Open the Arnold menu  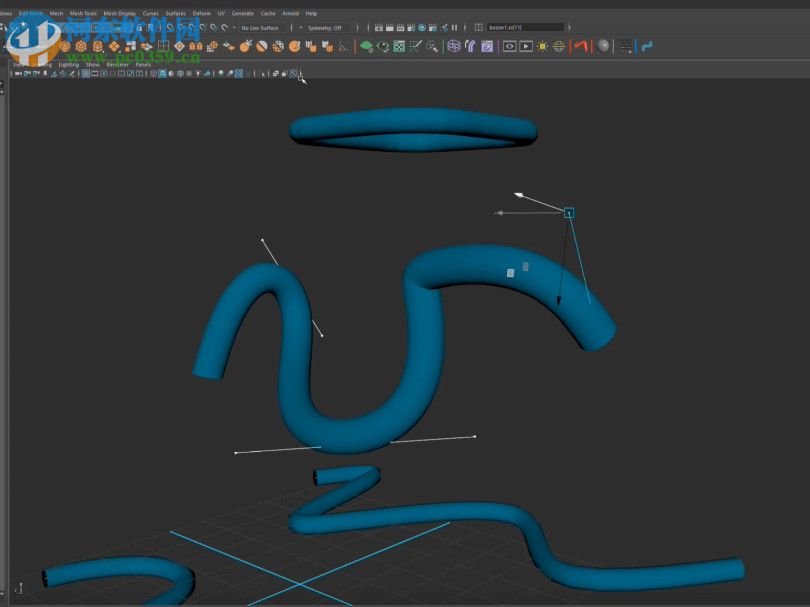(291, 13)
